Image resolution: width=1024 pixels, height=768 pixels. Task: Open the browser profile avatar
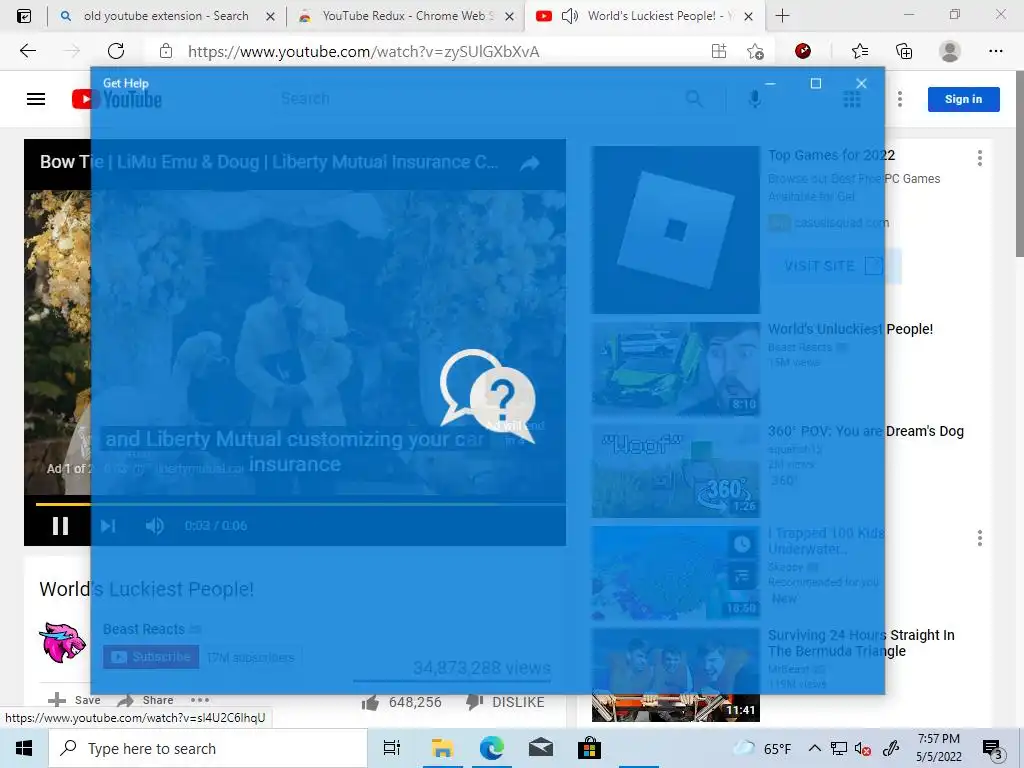tap(950, 51)
